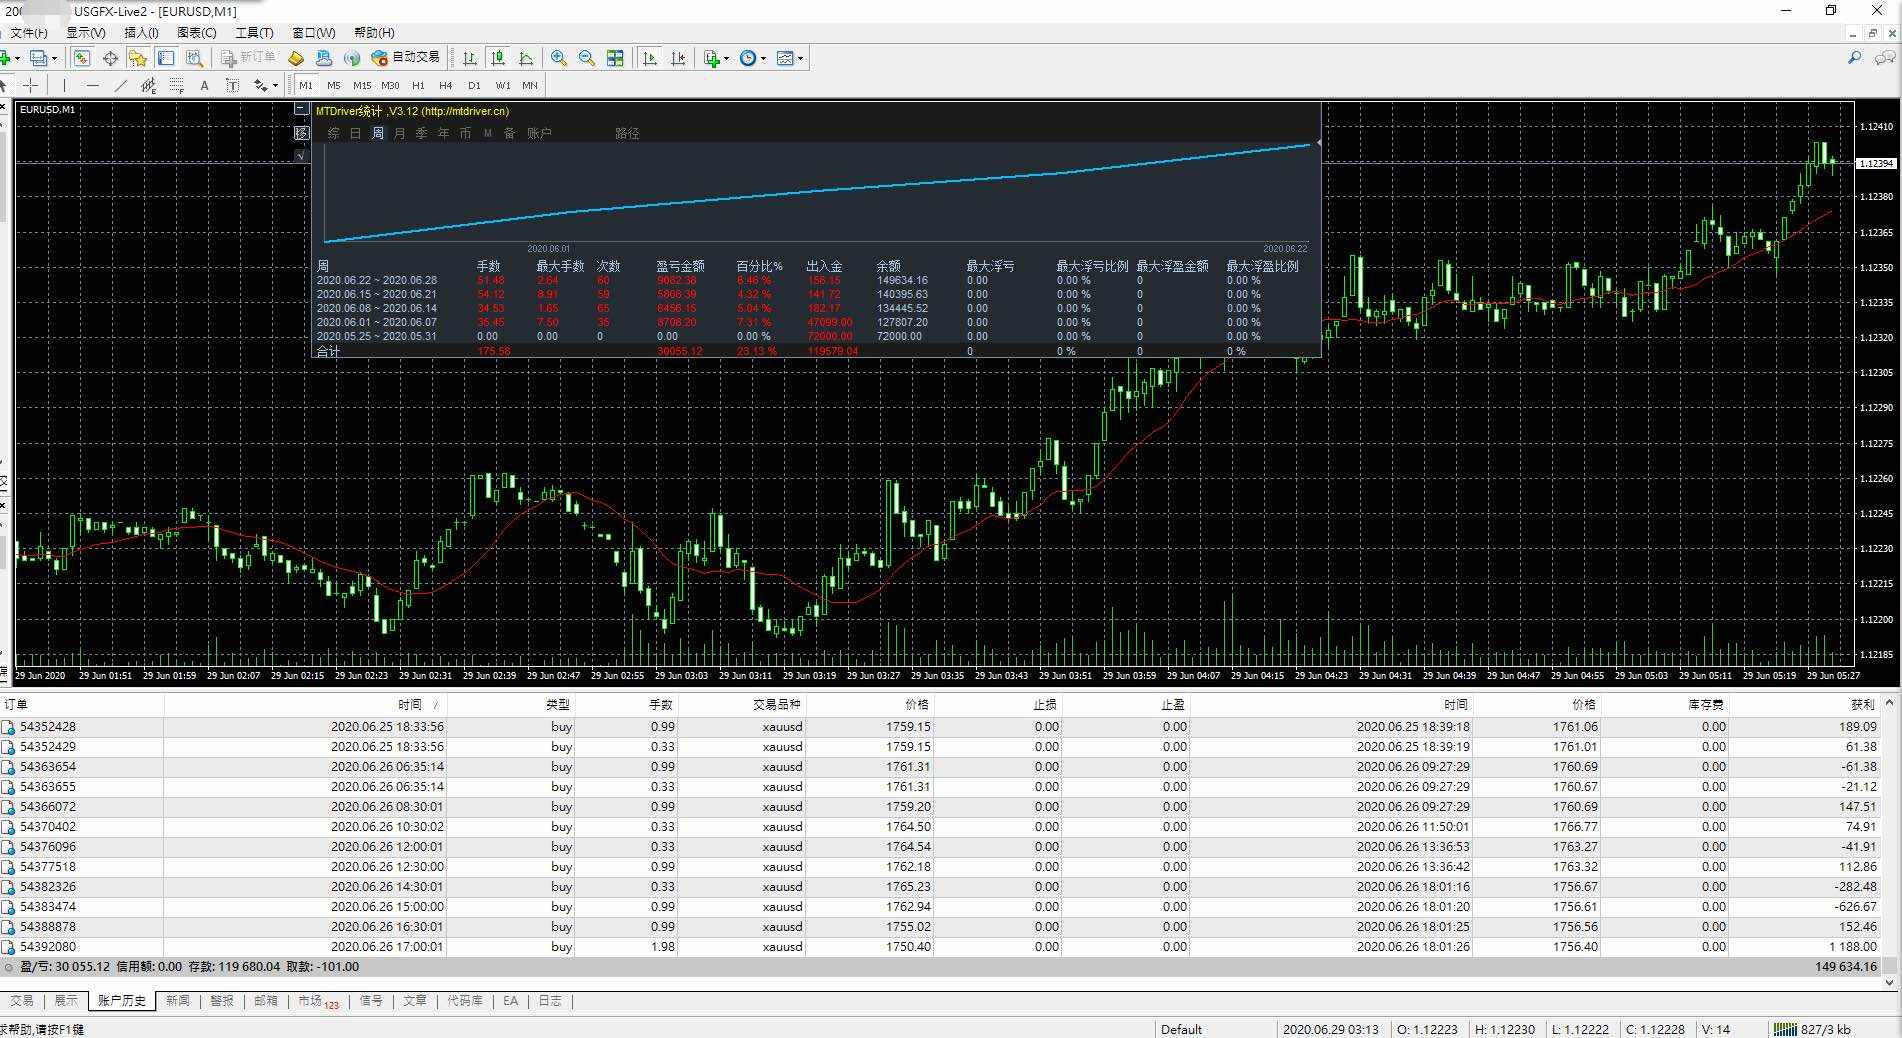The width and height of the screenshot is (1902, 1038).
Task: Select order 54392080 row in history
Action: (48, 946)
